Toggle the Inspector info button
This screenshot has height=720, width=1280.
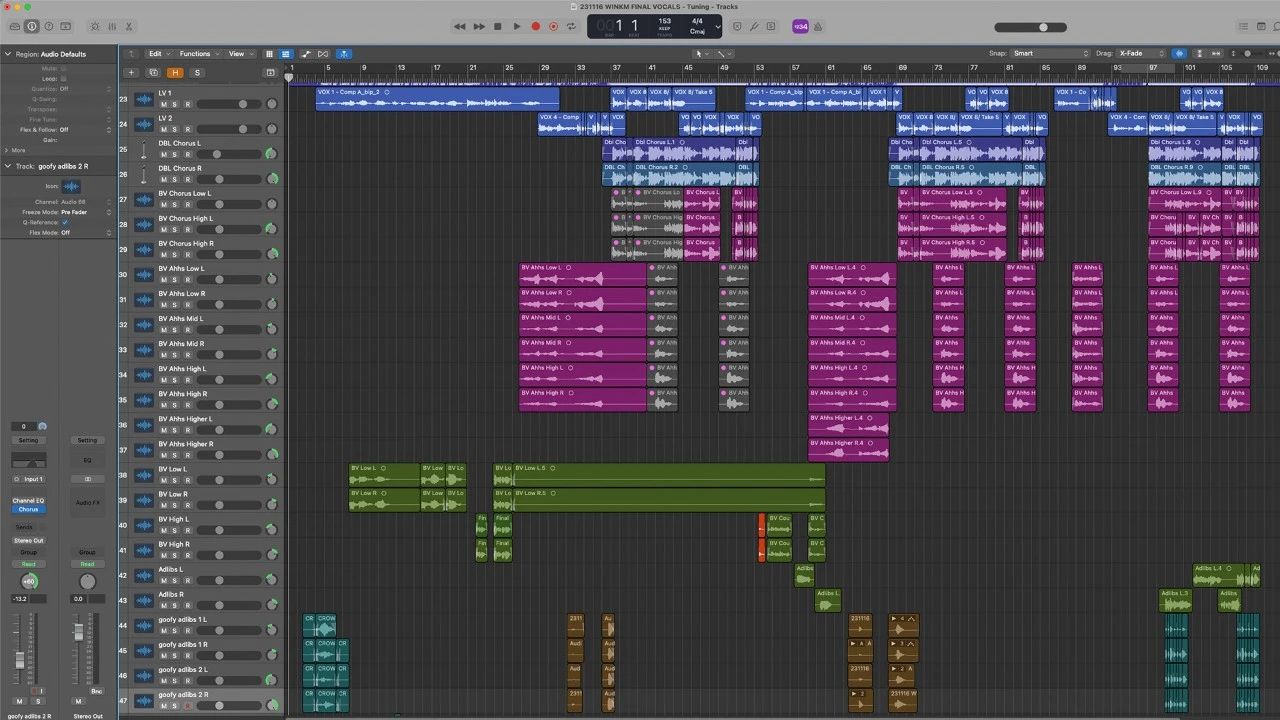(x=31, y=27)
